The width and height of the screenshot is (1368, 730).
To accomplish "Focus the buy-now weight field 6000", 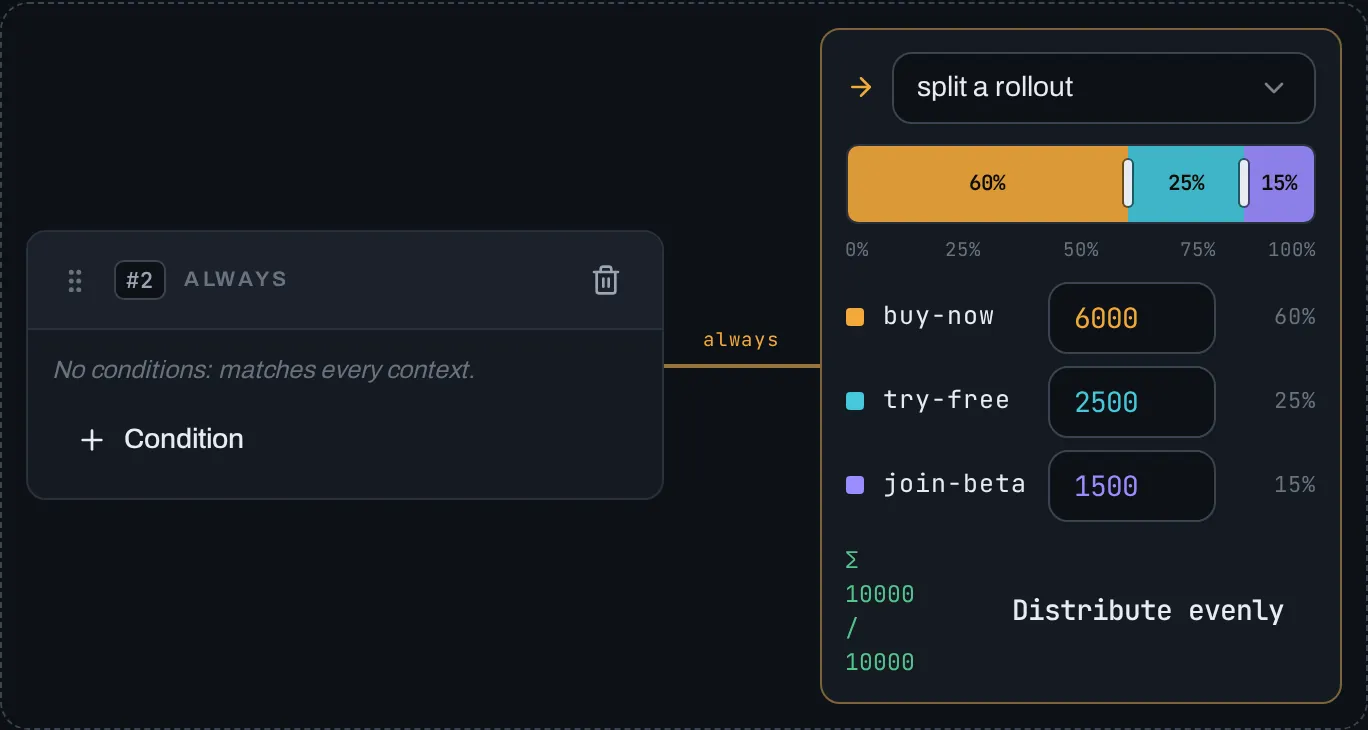I will [1132, 318].
